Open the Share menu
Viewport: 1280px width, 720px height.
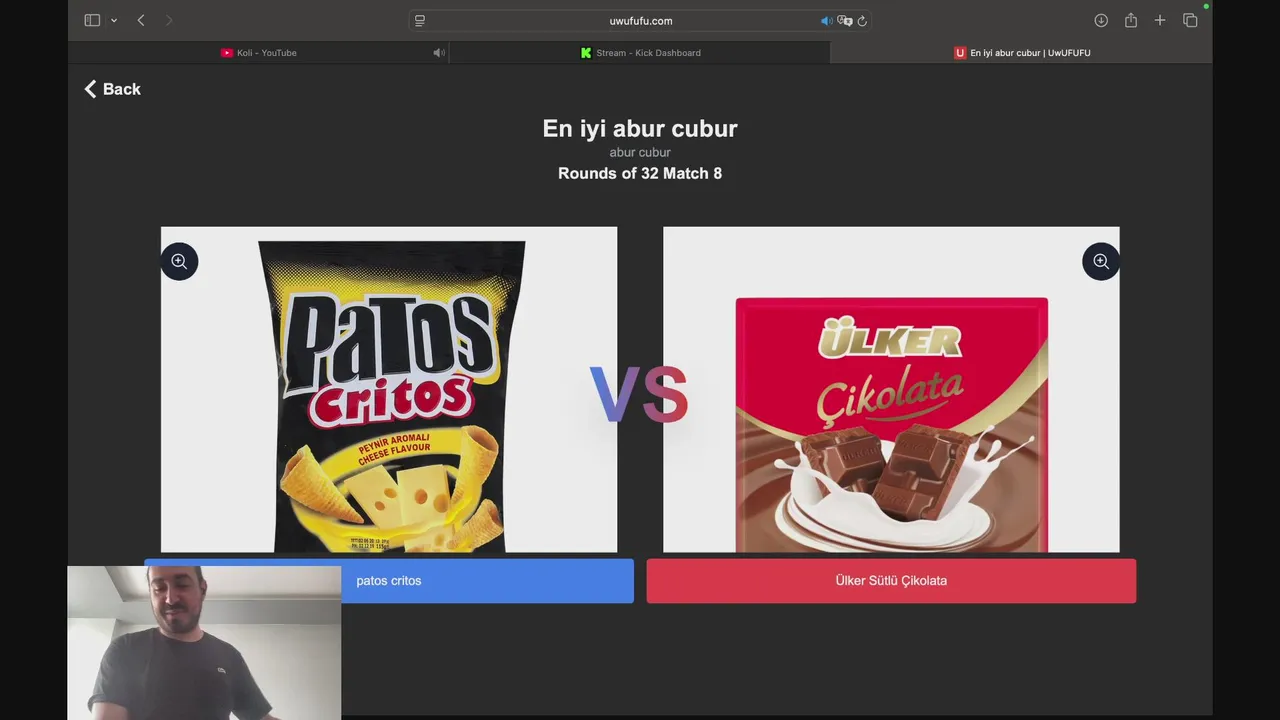pos(1131,20)
